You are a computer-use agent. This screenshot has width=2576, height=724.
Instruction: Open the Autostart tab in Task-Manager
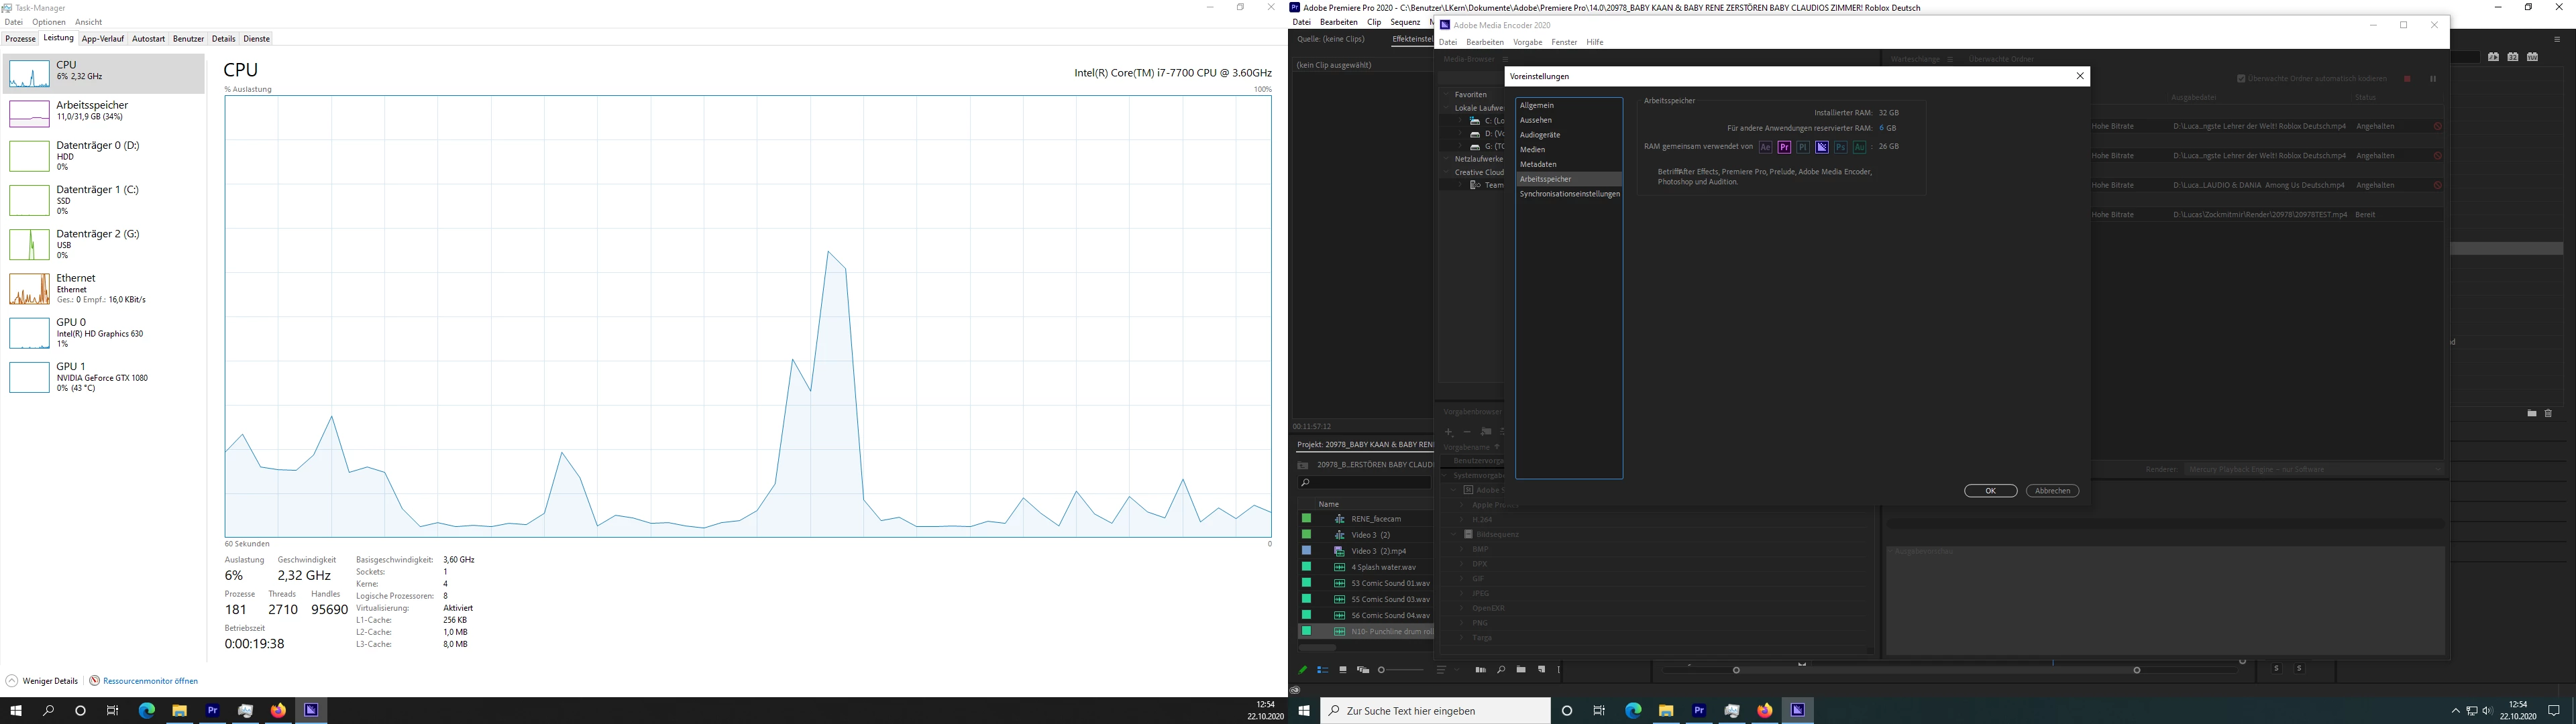tap(148, 39)
